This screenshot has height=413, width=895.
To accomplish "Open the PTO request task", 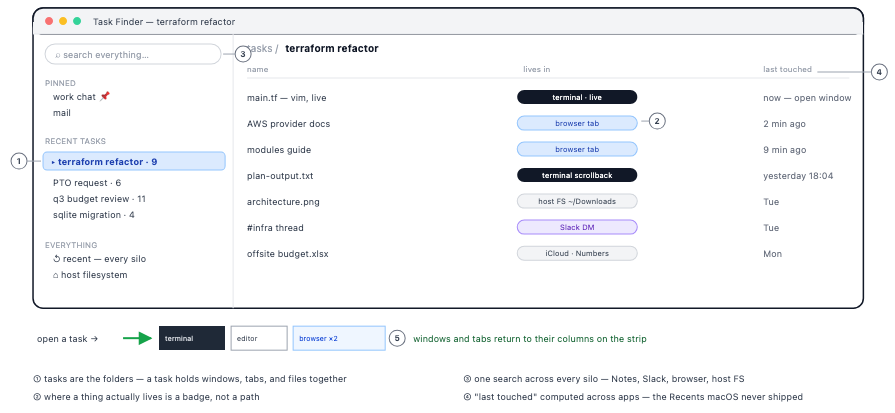I will coord(87,183).
